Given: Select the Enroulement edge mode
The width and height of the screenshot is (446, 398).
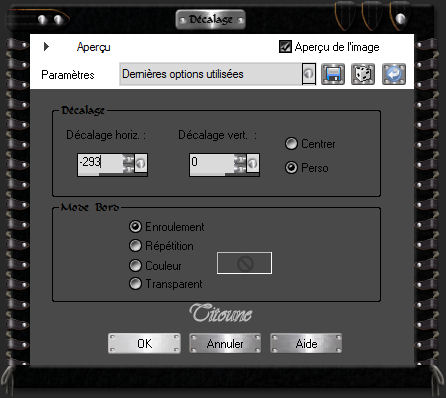Looking at the screenshot, I should [135, 227].
